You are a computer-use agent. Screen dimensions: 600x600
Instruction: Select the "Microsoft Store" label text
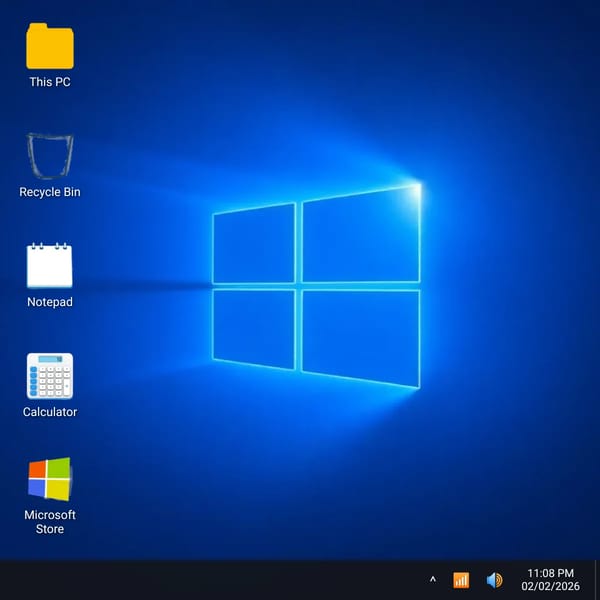point(50,522)
